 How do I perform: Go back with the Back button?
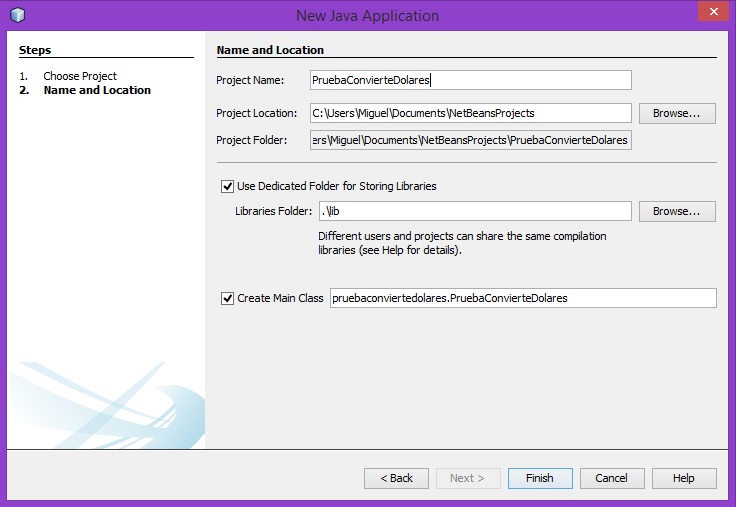[x=396, y=478]
